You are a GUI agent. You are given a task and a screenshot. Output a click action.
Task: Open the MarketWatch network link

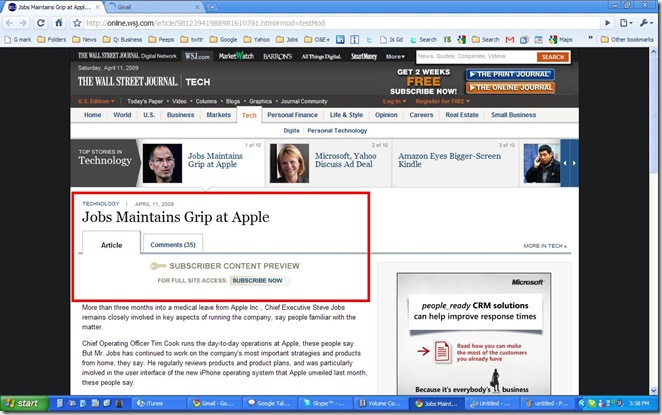pyautogui.click(x=236, y=56)
